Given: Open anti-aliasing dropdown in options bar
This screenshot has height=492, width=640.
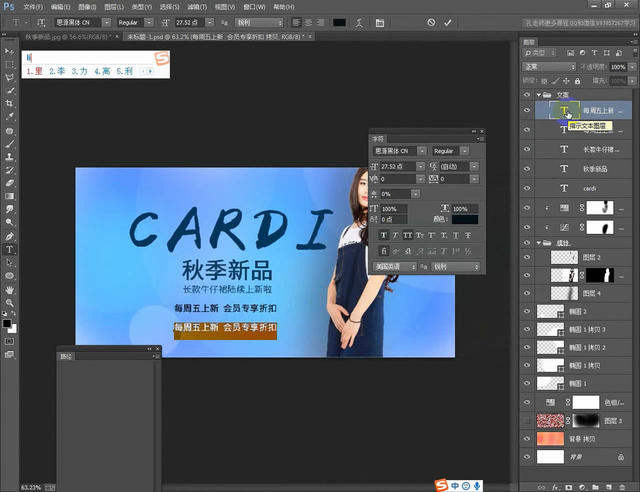Looking at the screenshot, I should click(x=259, y=22).
